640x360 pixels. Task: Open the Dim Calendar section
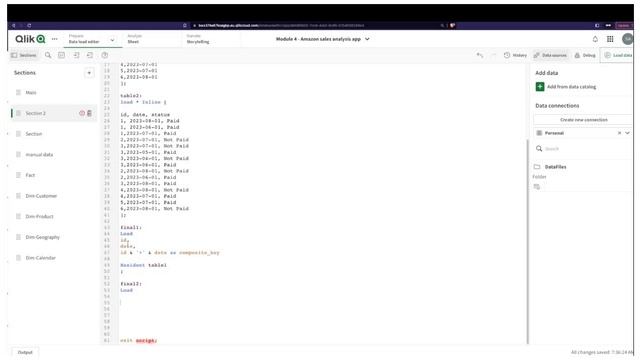(x=40, y=258)
